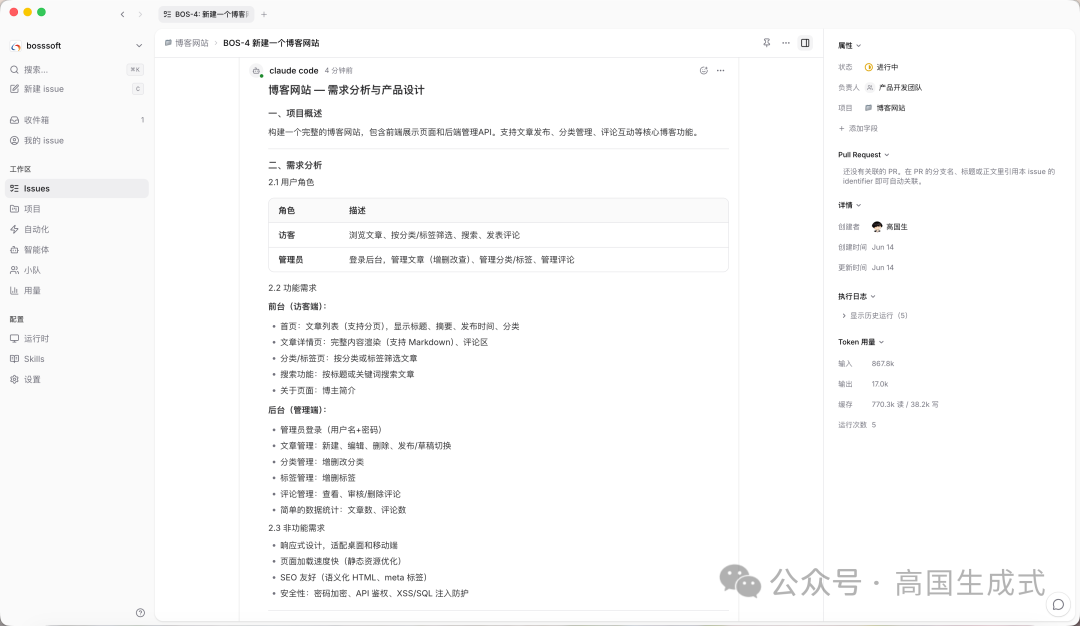Image resolution: width=1080 pixels, height=626 pixels.
Task: Click the forward navigation arrow
Action: pyautogui.click(x=140, y=14)
